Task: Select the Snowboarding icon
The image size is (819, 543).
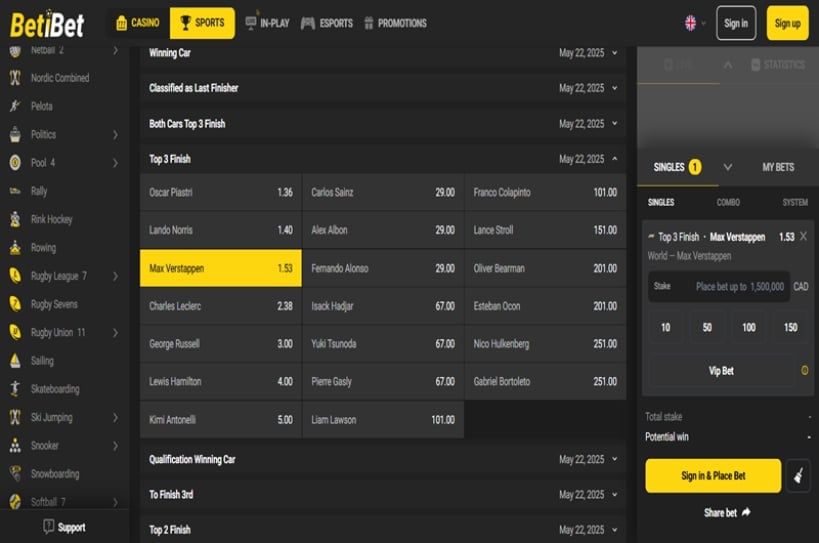Action: (x=15, y=474)
